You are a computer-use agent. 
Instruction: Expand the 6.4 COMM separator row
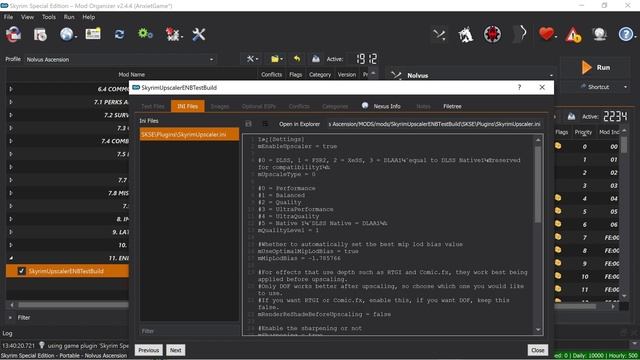pos(11,89)
